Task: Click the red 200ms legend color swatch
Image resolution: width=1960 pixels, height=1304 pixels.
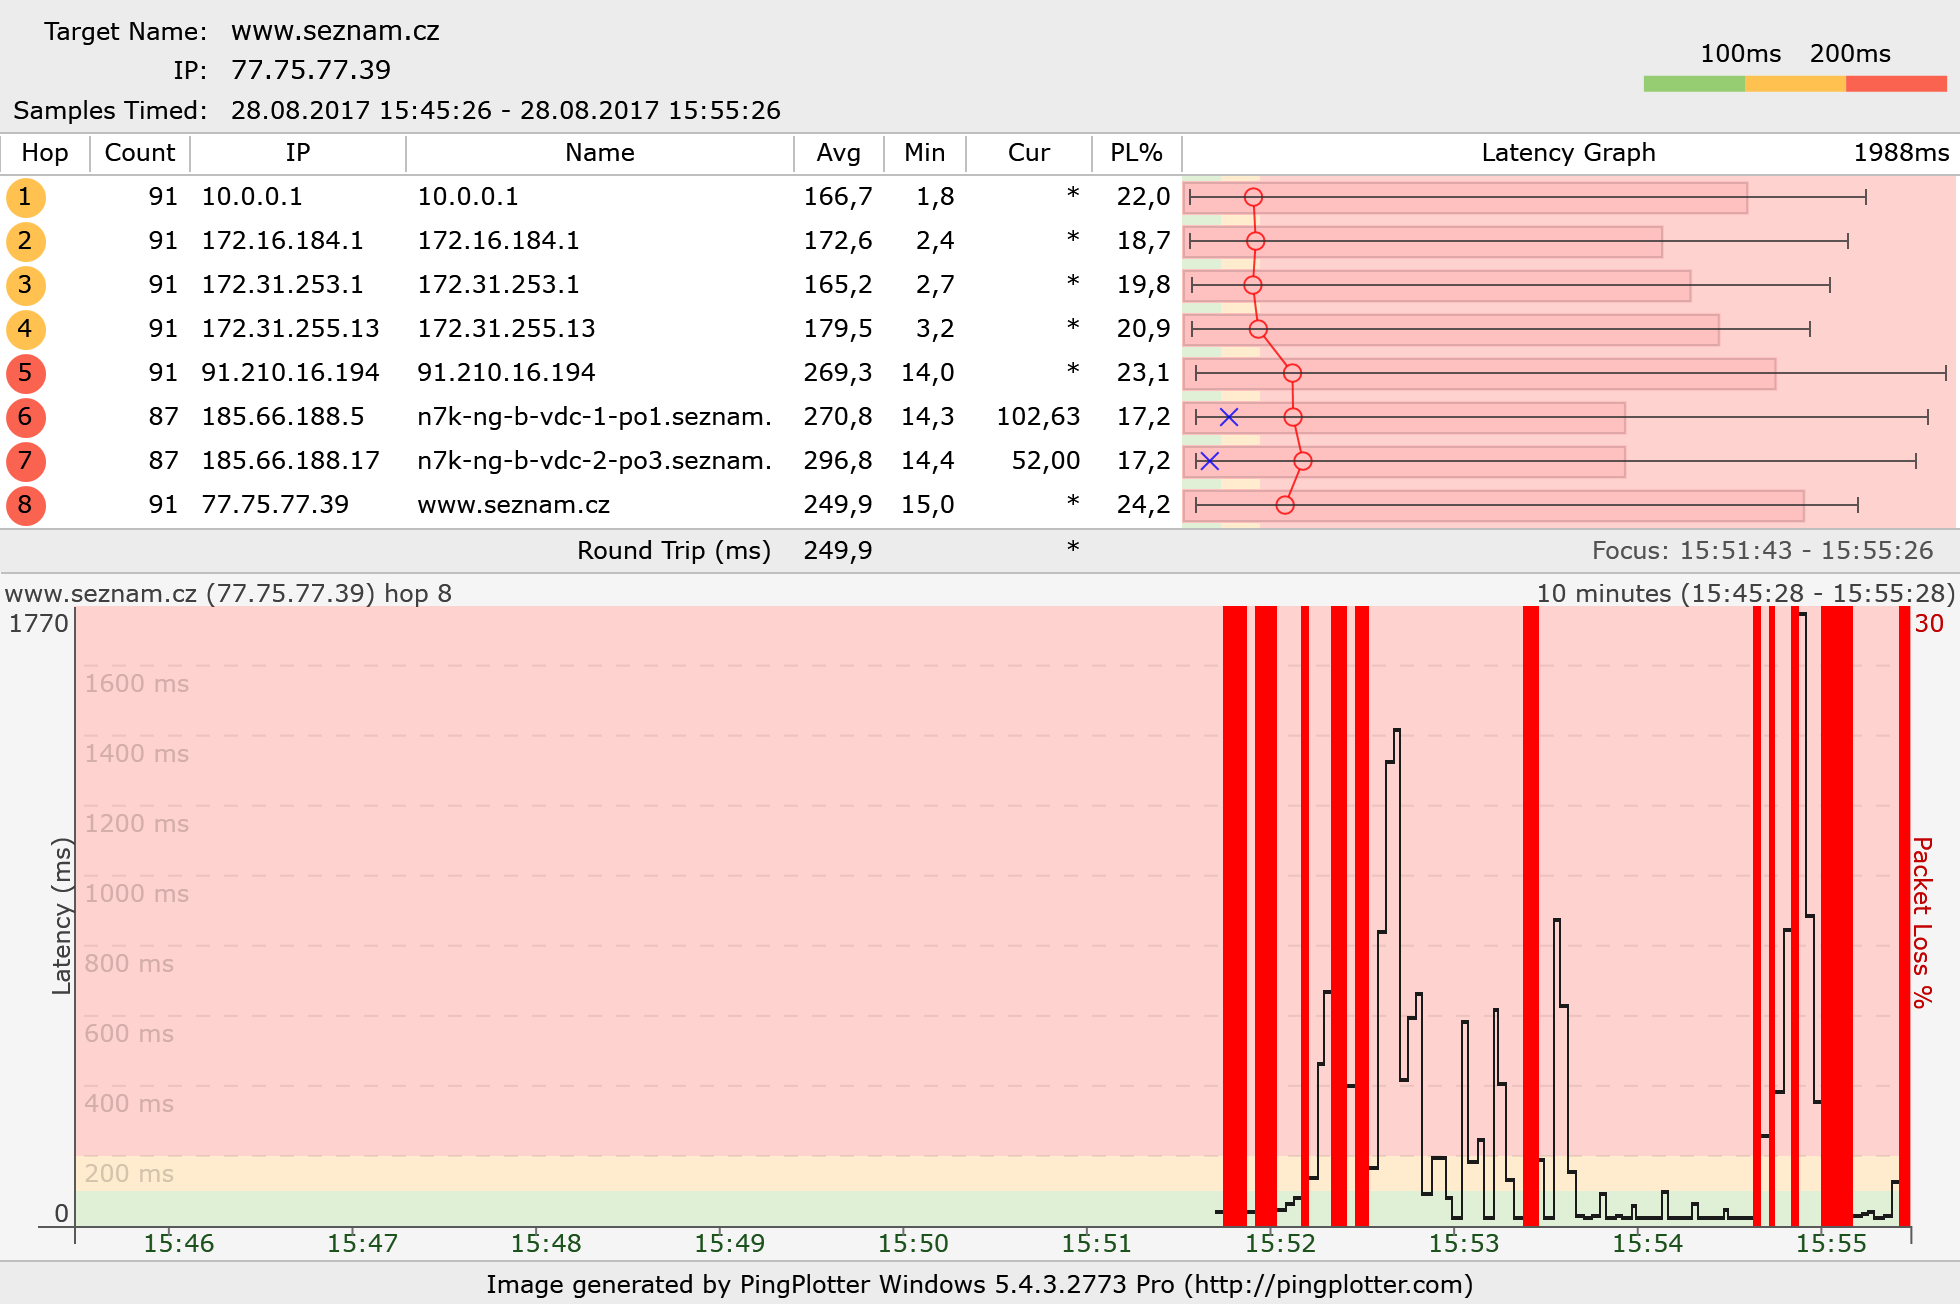Action: [x=1896, y=84]
